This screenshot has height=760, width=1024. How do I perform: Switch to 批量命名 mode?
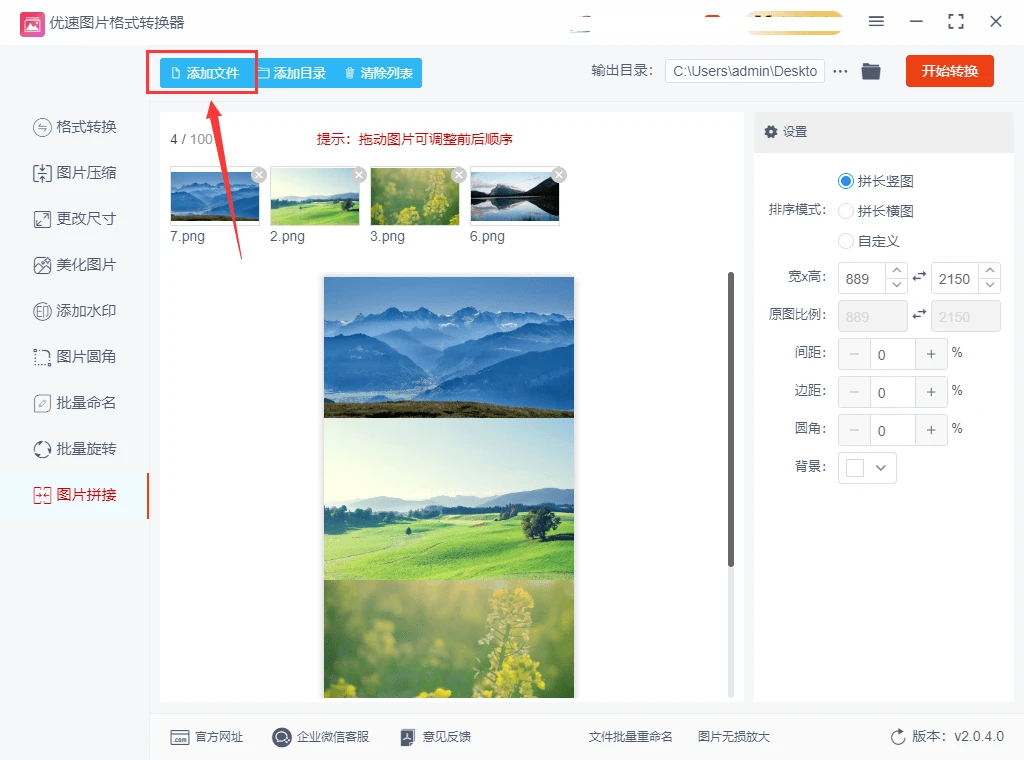(75, 403)
